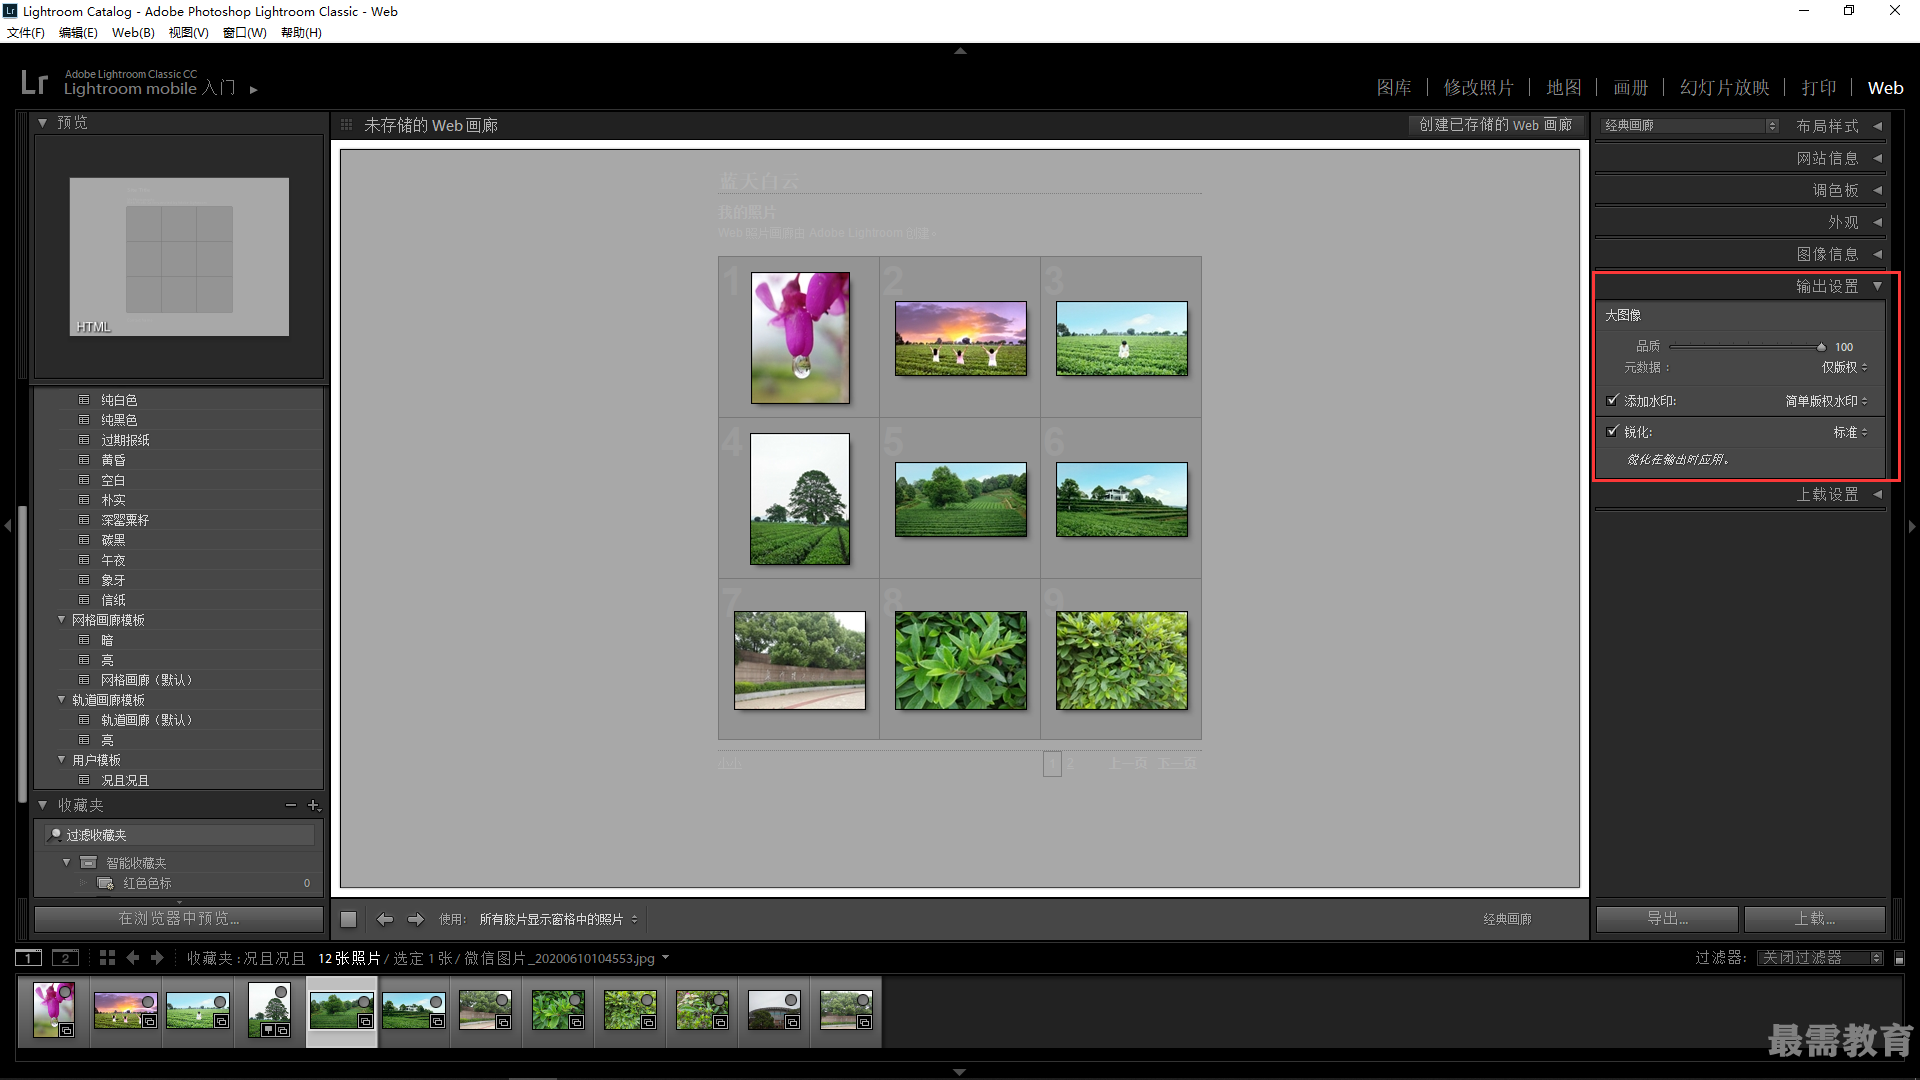Switch to 打印 module
This screenshot has width=1920, height=1080.
tap(1819, 88)
